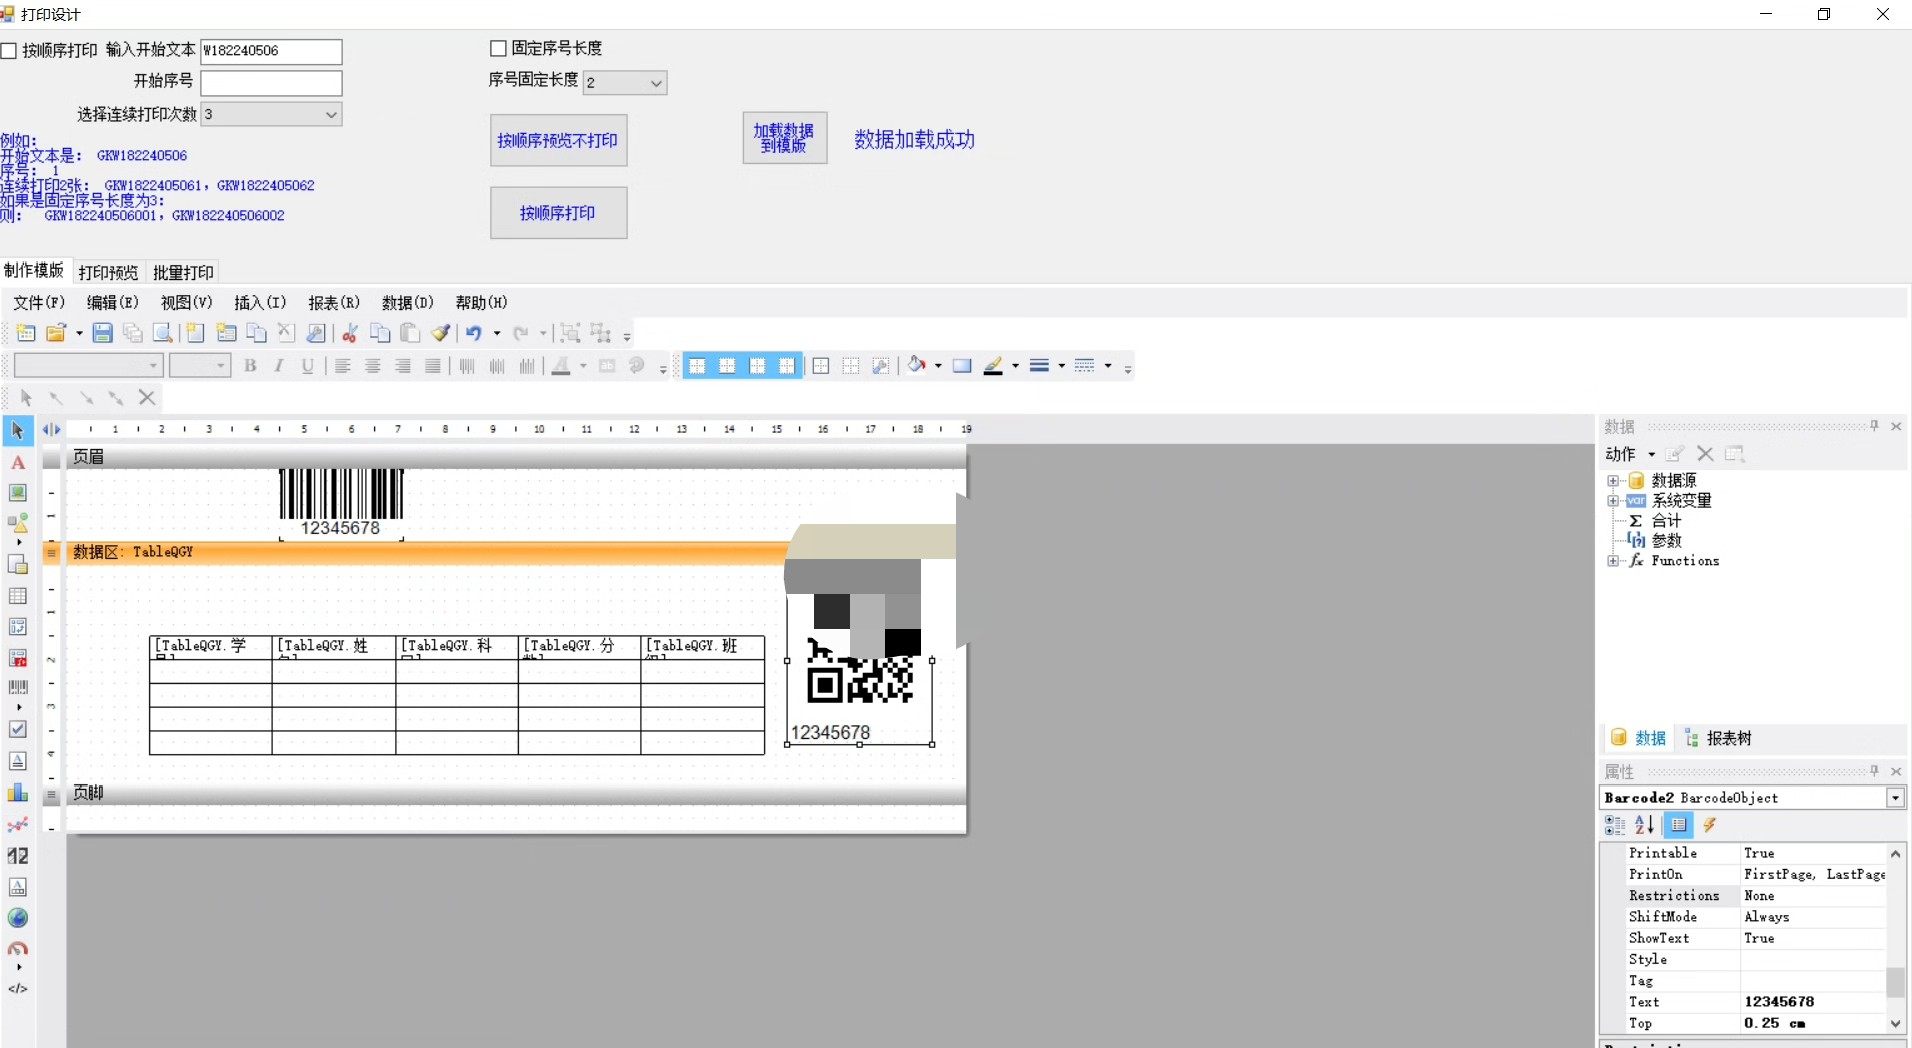
Task: Click the New report icon in the toolbar
Action: coord(26,334)
